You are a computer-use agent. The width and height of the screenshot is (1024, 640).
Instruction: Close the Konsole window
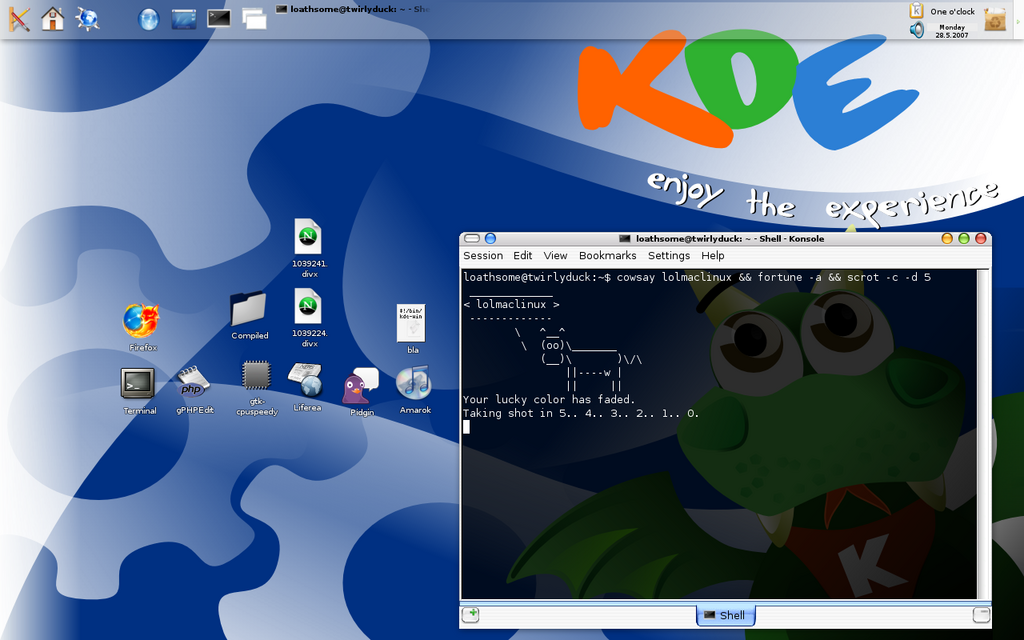980,238
